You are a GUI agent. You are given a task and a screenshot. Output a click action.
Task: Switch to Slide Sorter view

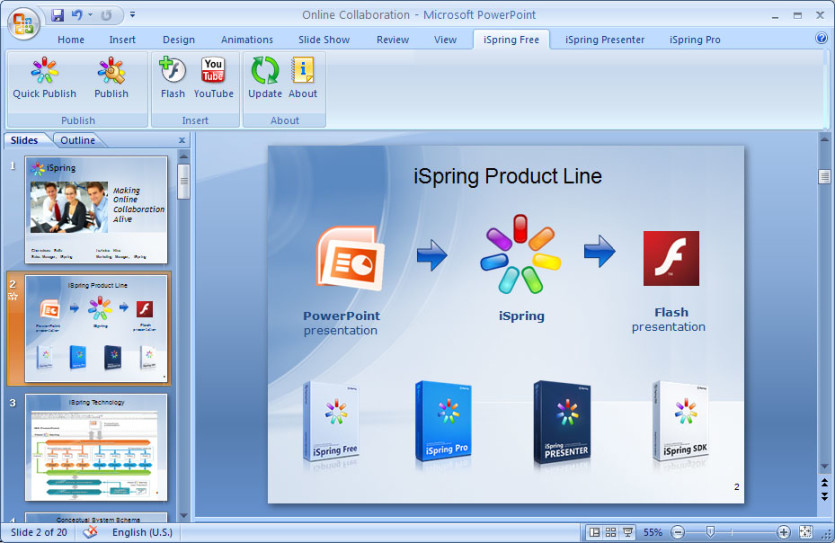(611, 532)
